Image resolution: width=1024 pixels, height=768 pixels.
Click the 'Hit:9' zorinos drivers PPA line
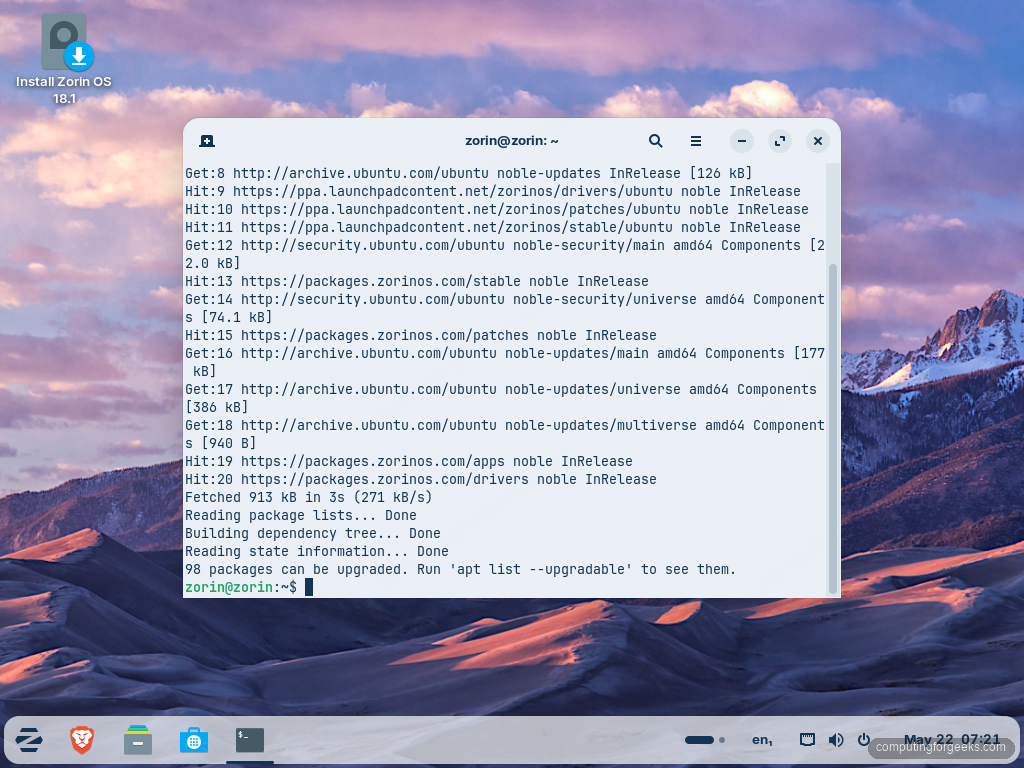point(493,191)
